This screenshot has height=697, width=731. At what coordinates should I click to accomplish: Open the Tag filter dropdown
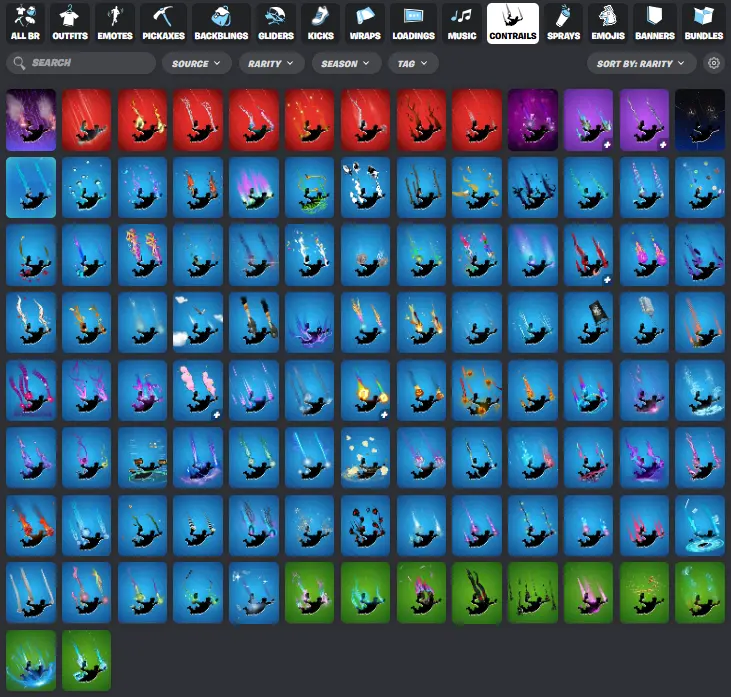413,63
